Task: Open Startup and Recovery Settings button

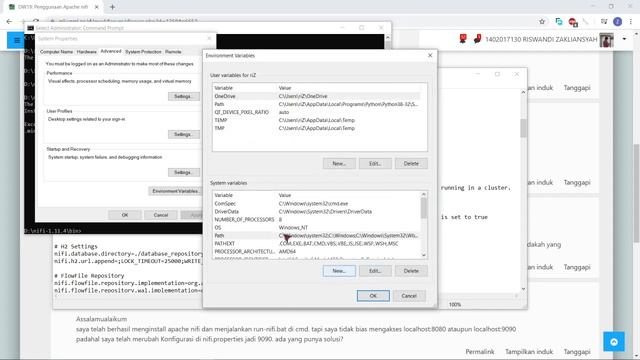Action: [x=184, y=172]
